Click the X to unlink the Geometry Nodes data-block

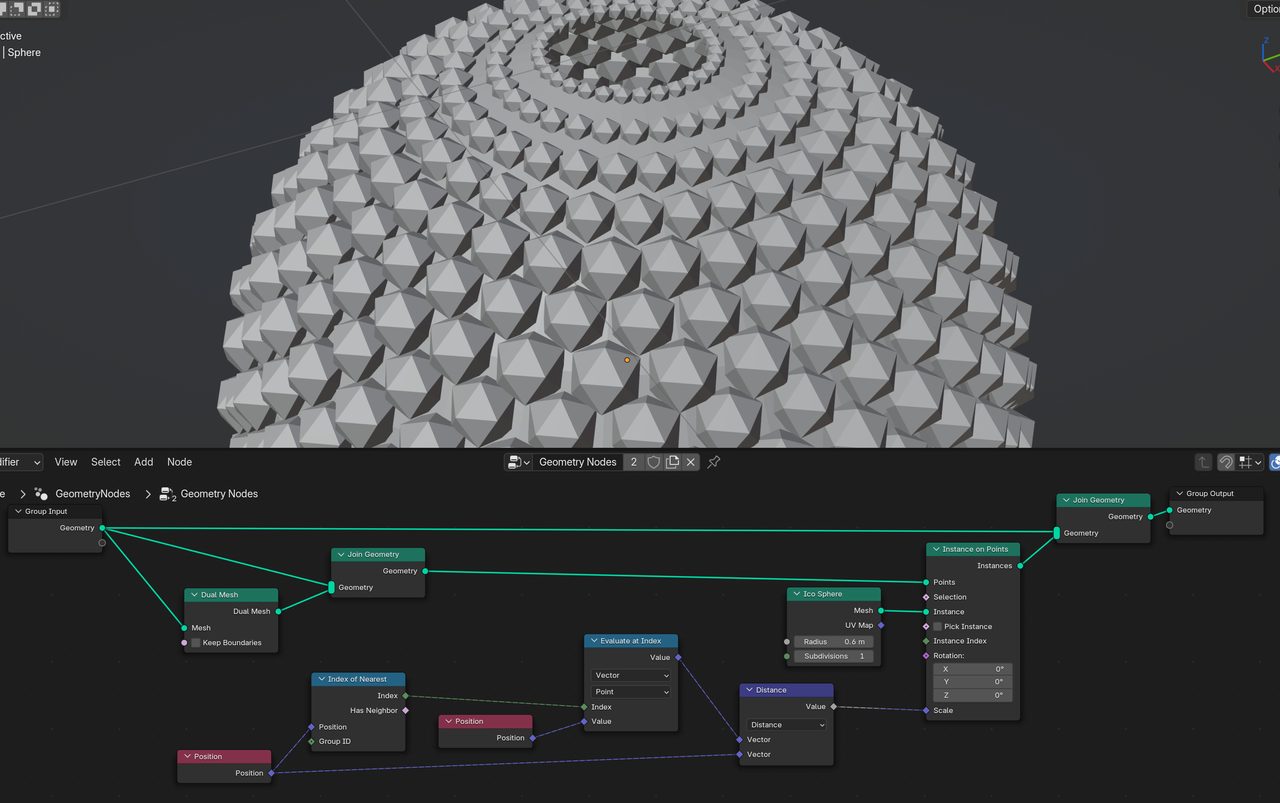coord(690,462)
